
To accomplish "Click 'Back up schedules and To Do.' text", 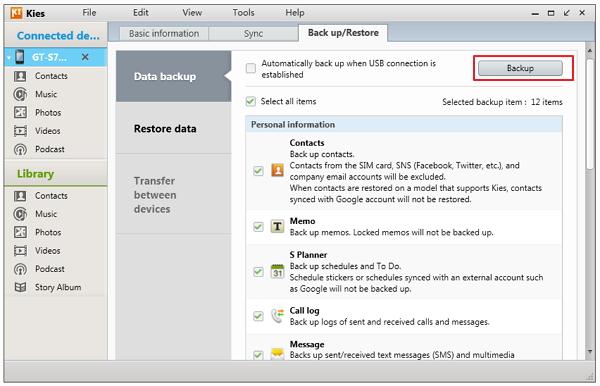I will pyautogui.click(x=345, y=266).
